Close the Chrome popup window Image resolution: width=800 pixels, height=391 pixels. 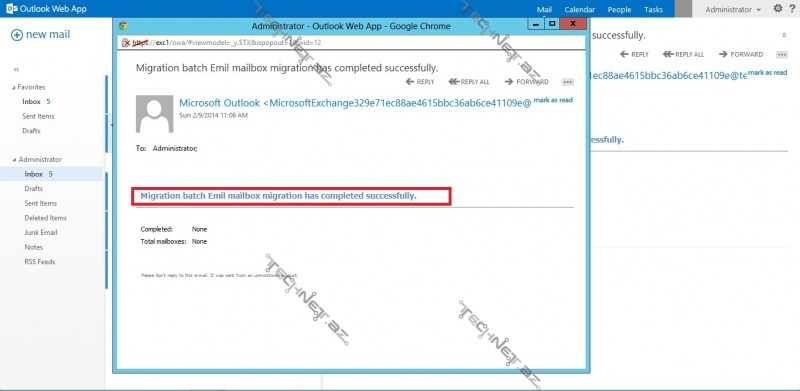(573, 23)
